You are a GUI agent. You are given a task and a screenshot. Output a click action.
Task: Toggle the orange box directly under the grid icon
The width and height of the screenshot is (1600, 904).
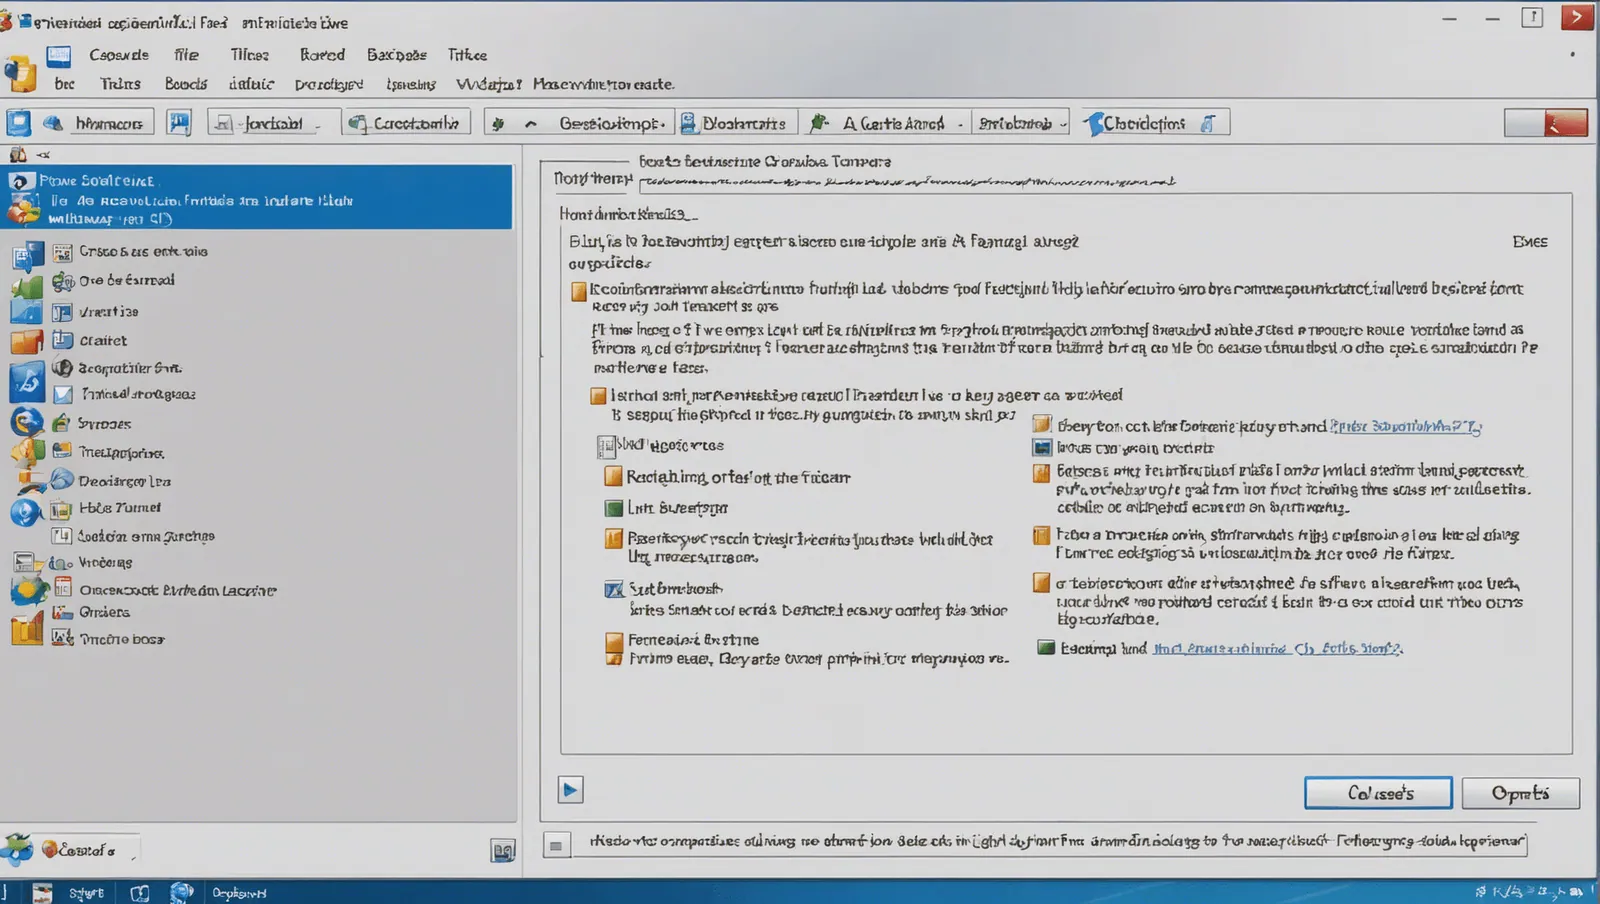[x=613, y=476]
